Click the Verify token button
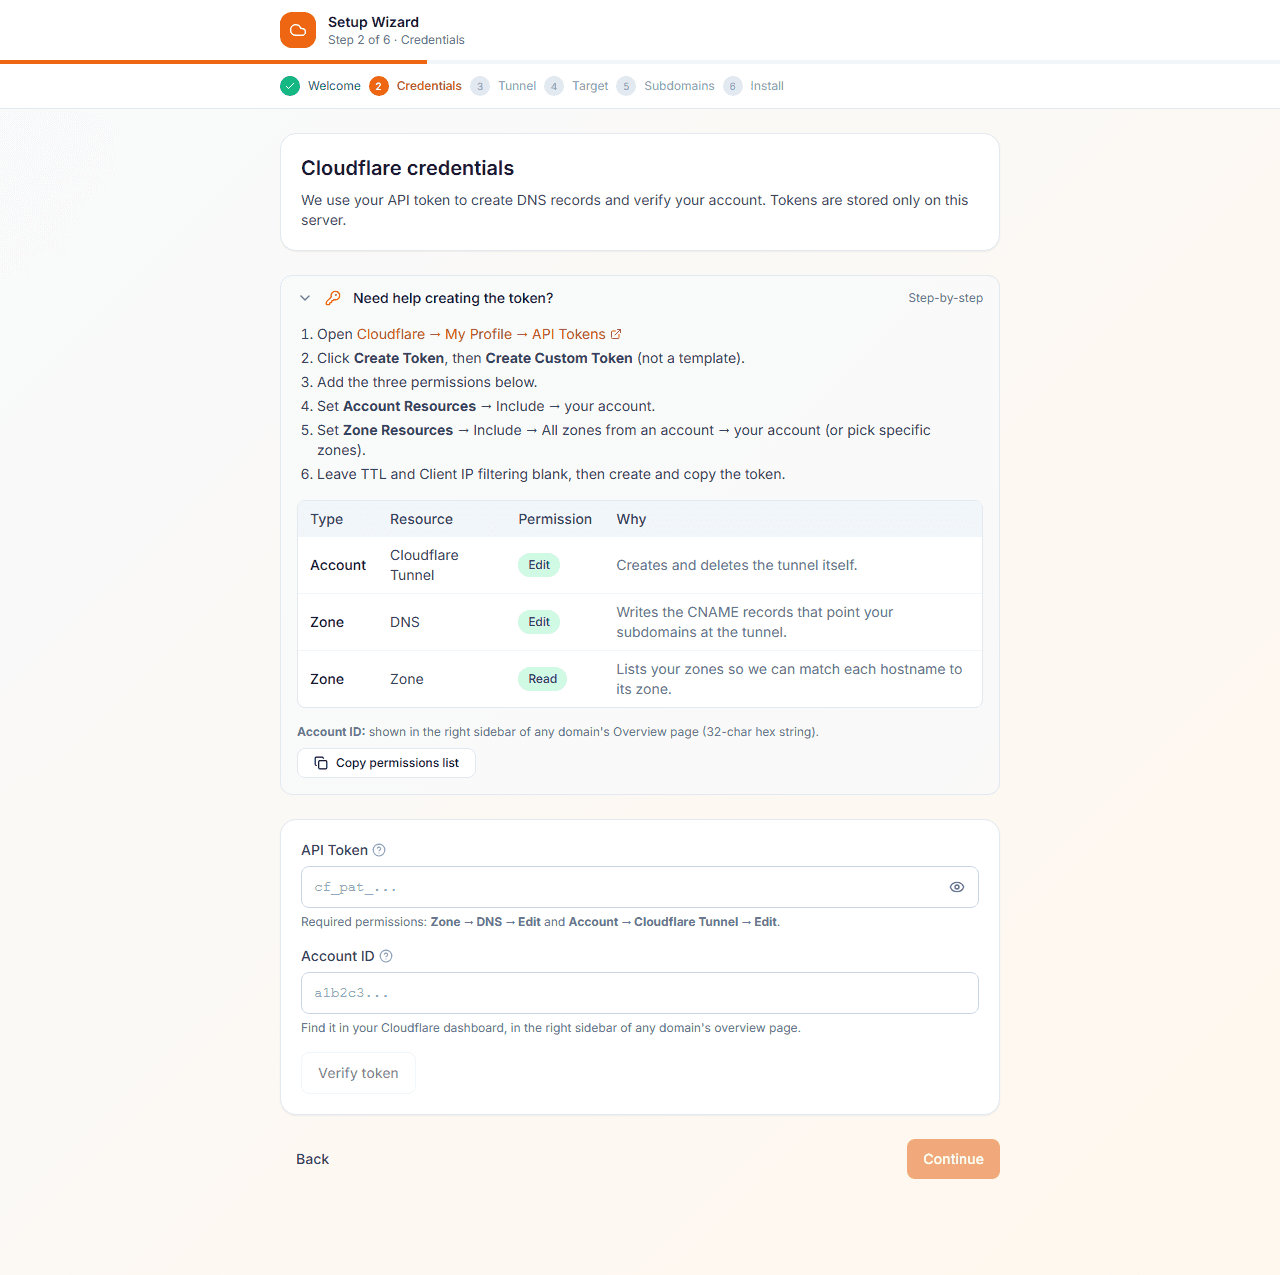 point(358,1073)
